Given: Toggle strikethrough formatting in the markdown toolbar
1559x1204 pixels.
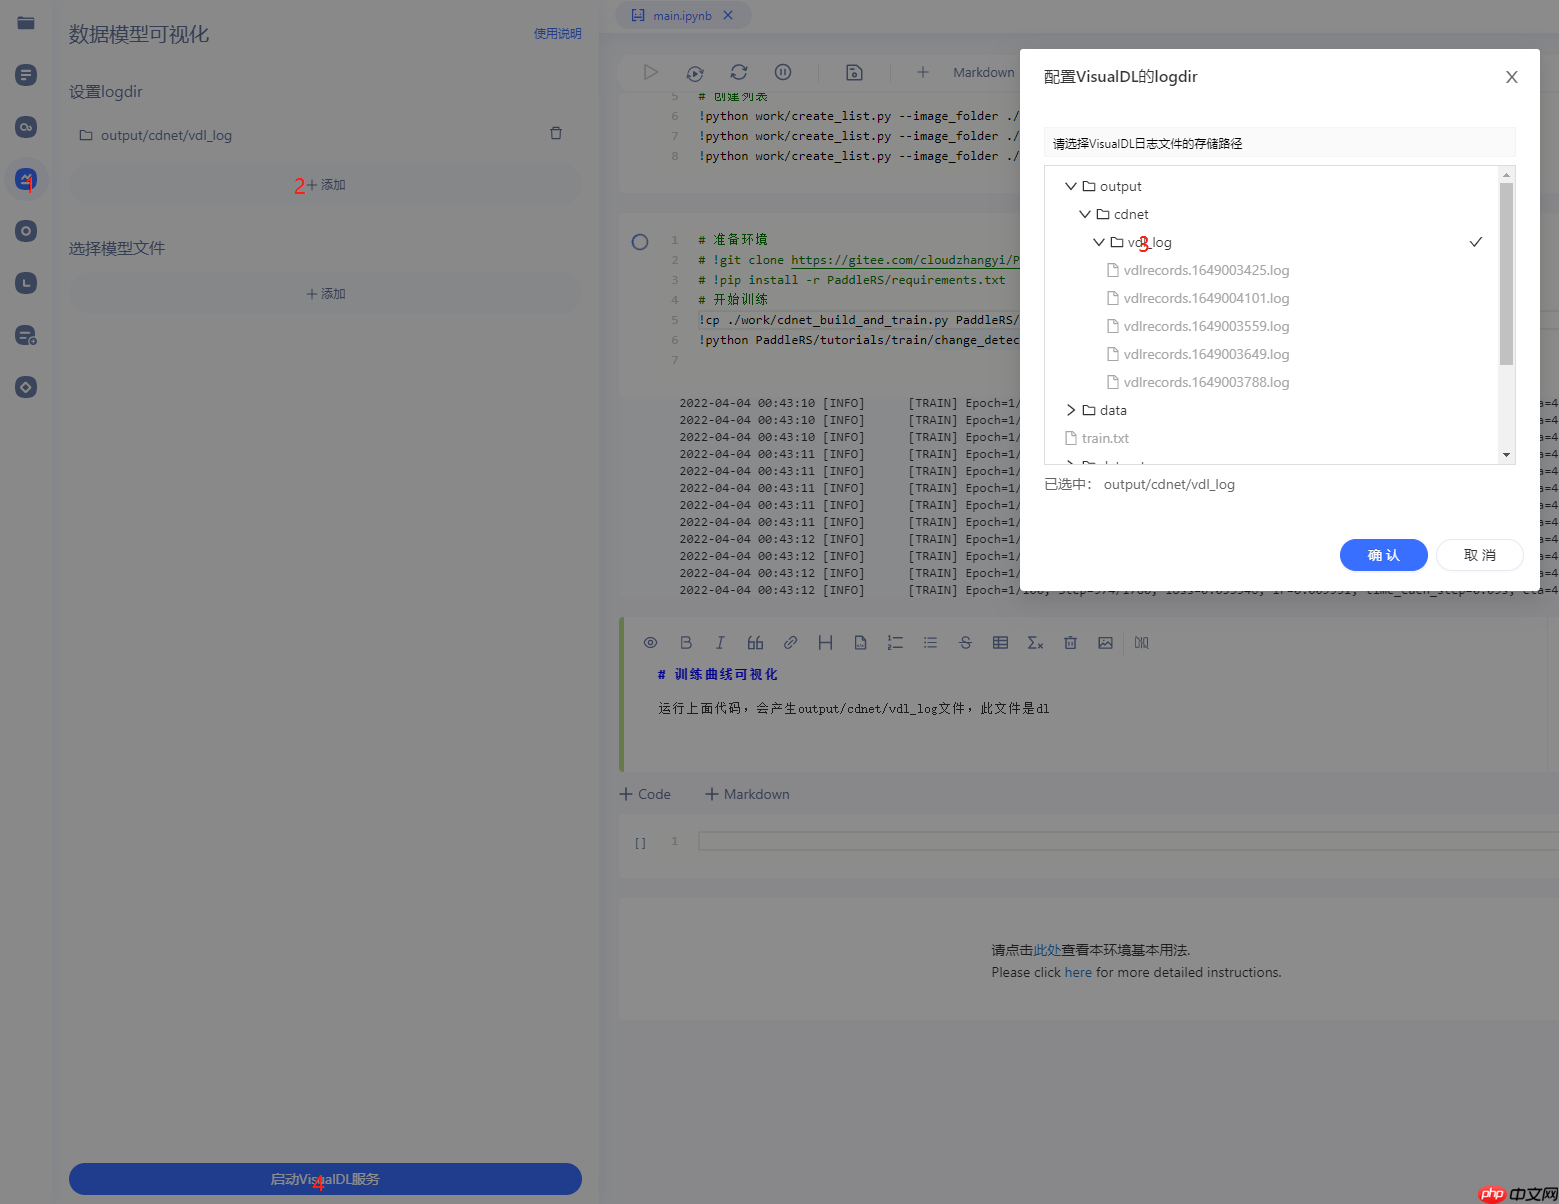Looking at the screenshot, I should tap(965, 642).
